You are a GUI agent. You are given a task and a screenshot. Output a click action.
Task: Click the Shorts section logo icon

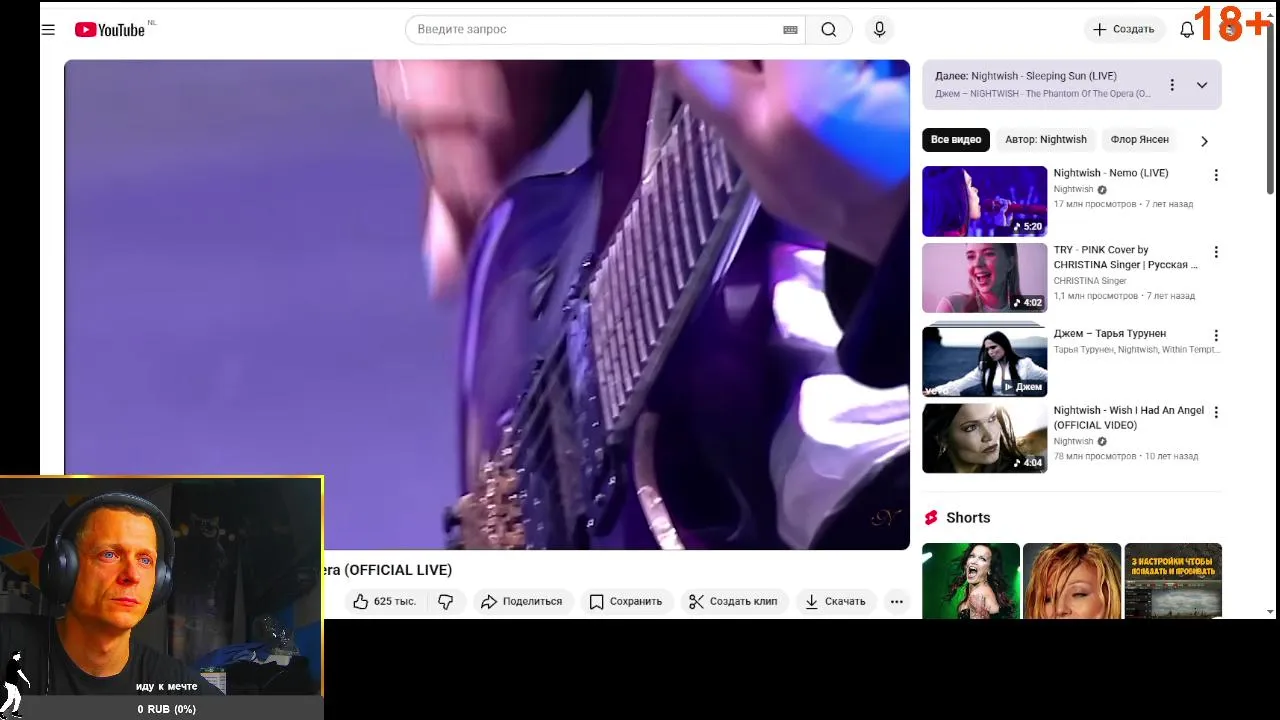click(931, 518)
